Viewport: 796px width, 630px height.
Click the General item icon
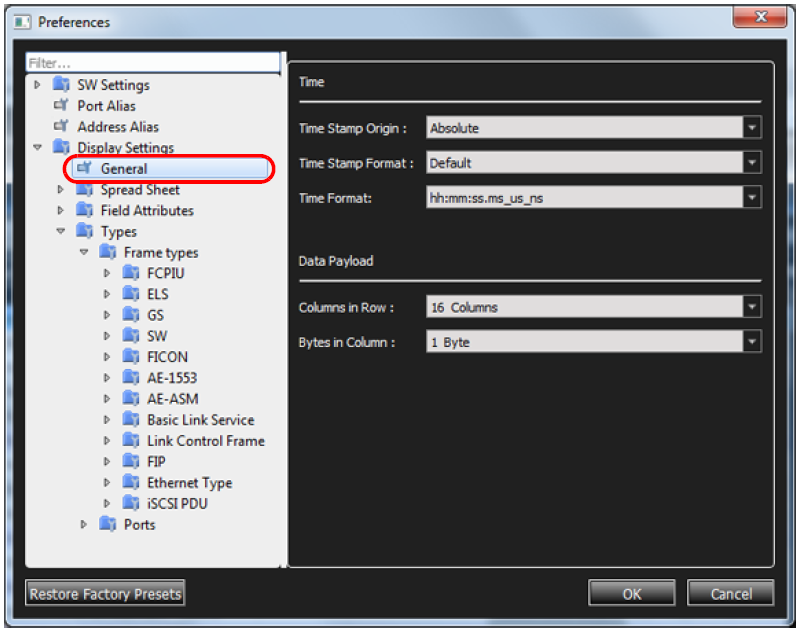click(84, 168)
